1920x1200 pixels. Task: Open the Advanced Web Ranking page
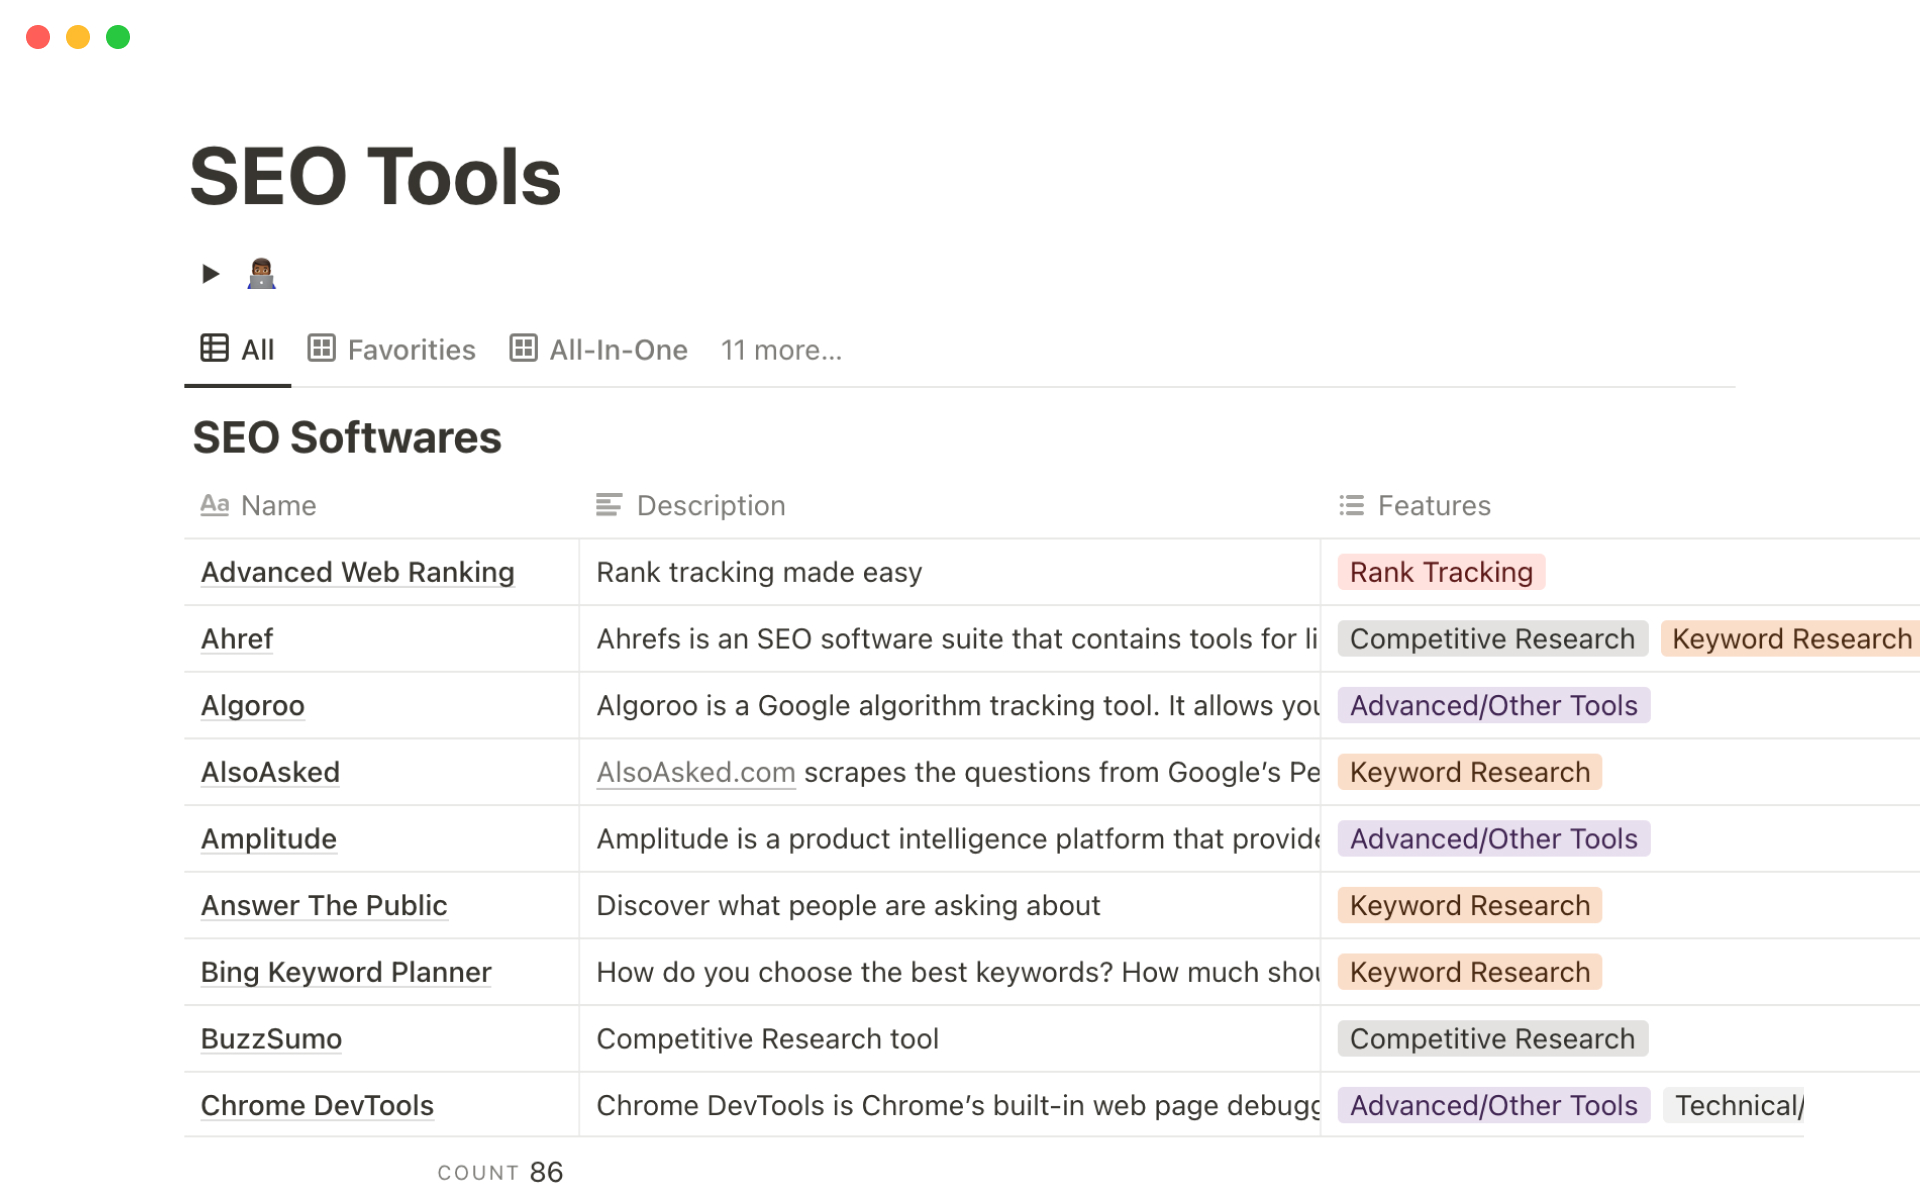(x=357, y=572)
